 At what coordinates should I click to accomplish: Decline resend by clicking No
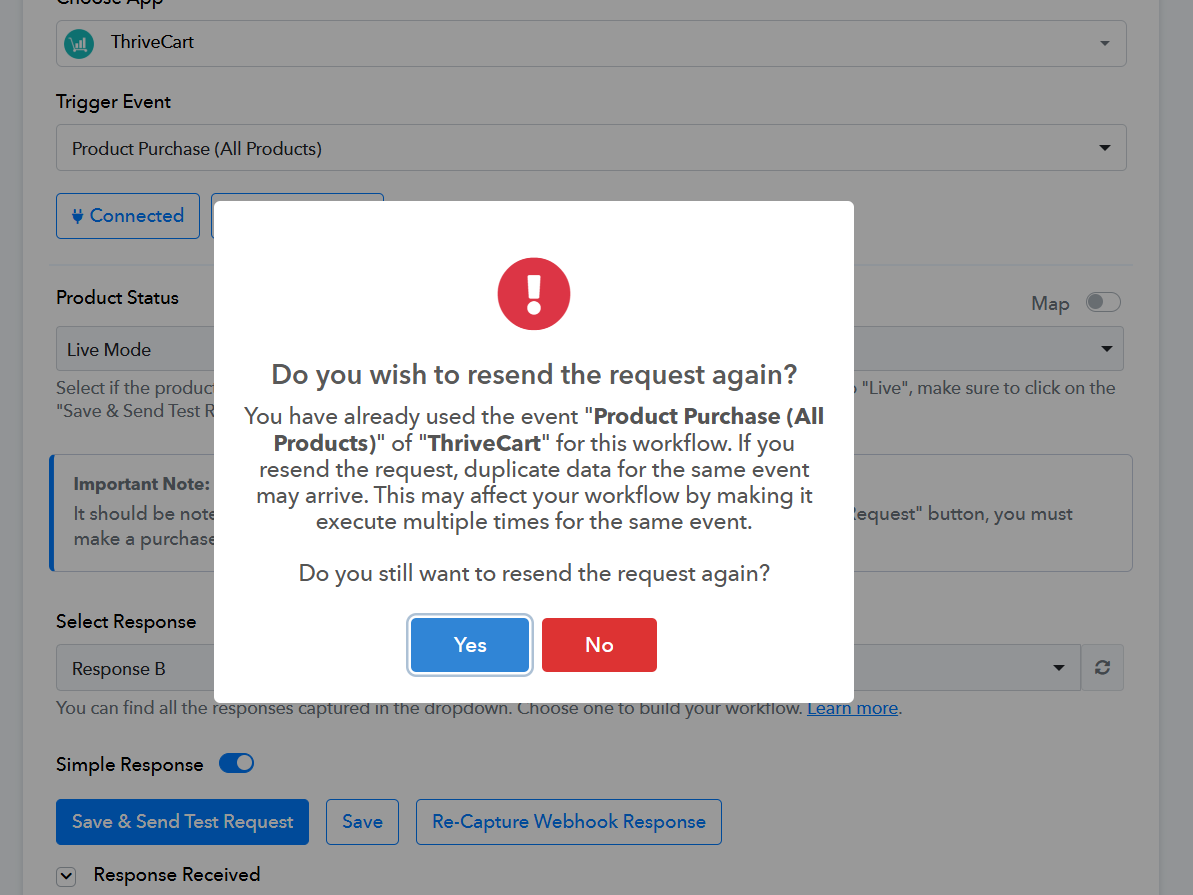click(x=599, y=645)
